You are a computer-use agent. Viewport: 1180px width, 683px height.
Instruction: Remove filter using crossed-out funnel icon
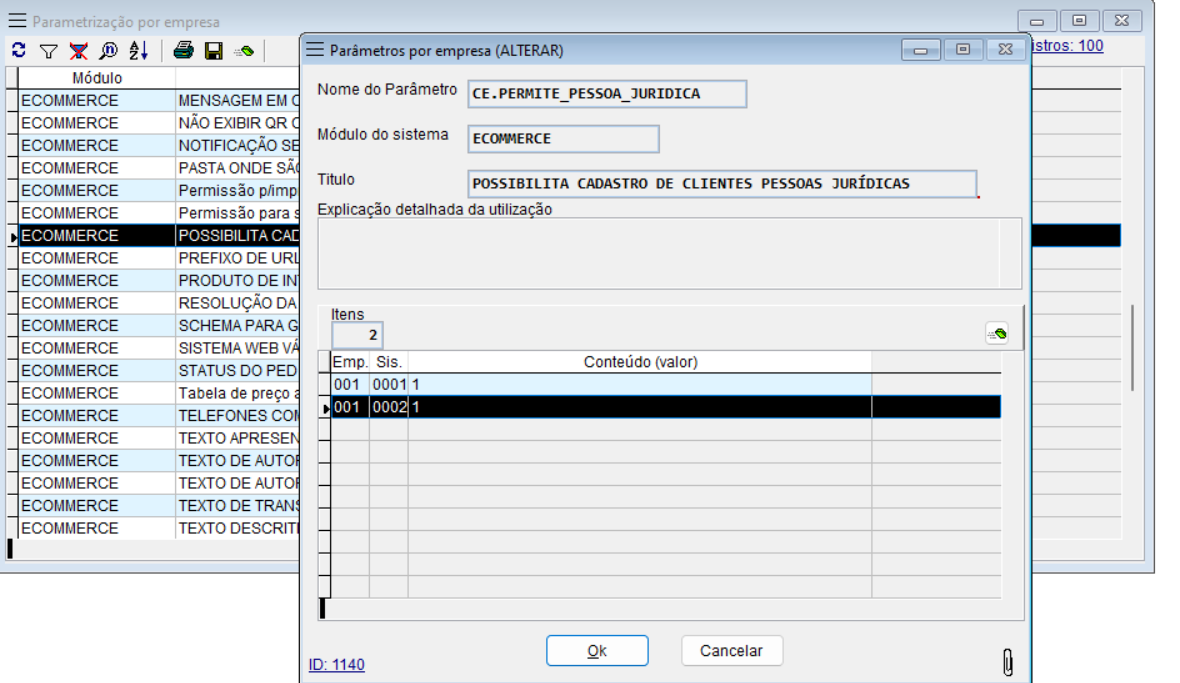pos(78,50)
